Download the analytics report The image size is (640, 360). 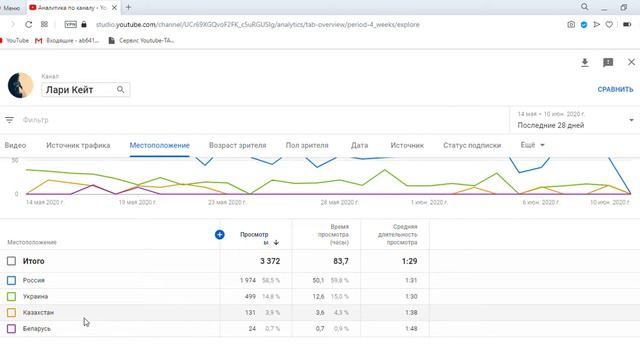pos(584,62)
